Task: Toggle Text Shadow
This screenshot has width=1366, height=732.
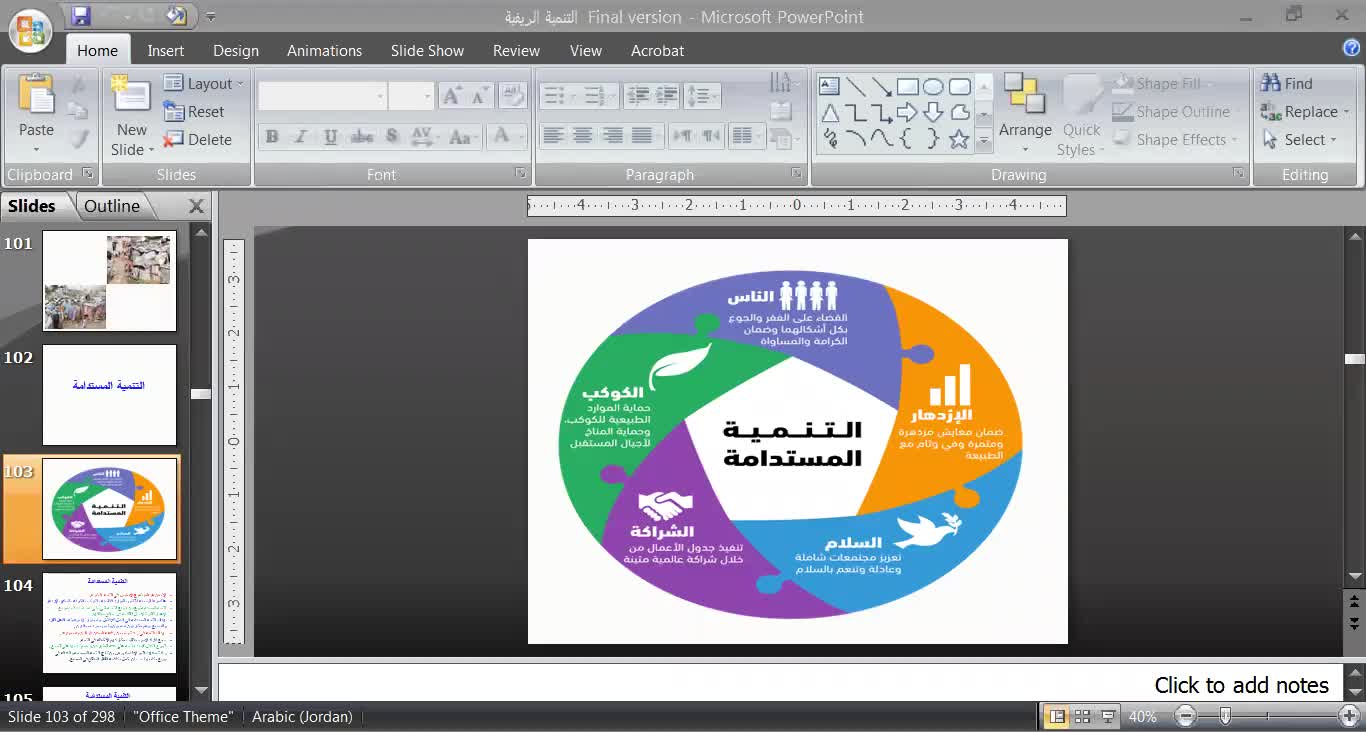Action: click(x=391, y=137)
